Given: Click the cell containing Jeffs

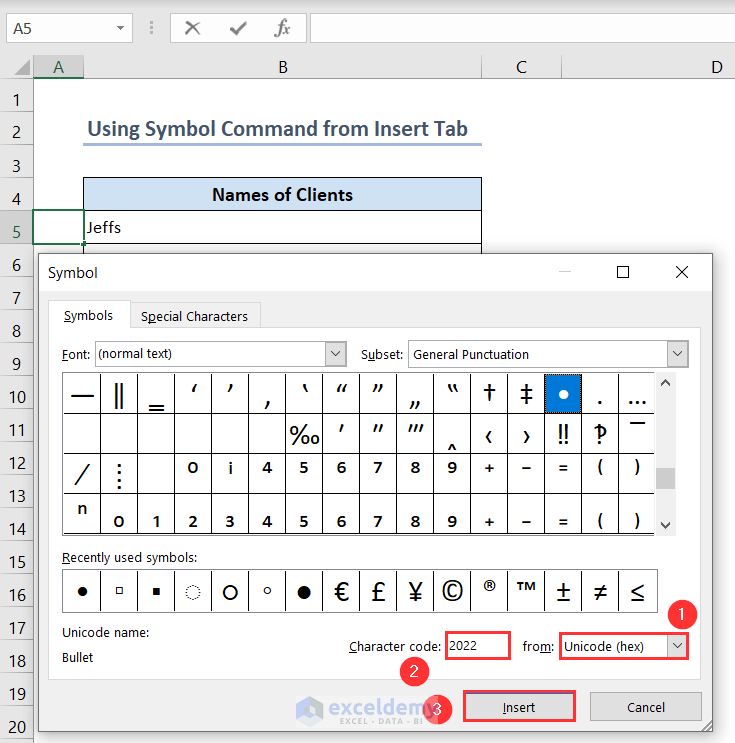Looking at the screenshot, I should pos(282,227).
